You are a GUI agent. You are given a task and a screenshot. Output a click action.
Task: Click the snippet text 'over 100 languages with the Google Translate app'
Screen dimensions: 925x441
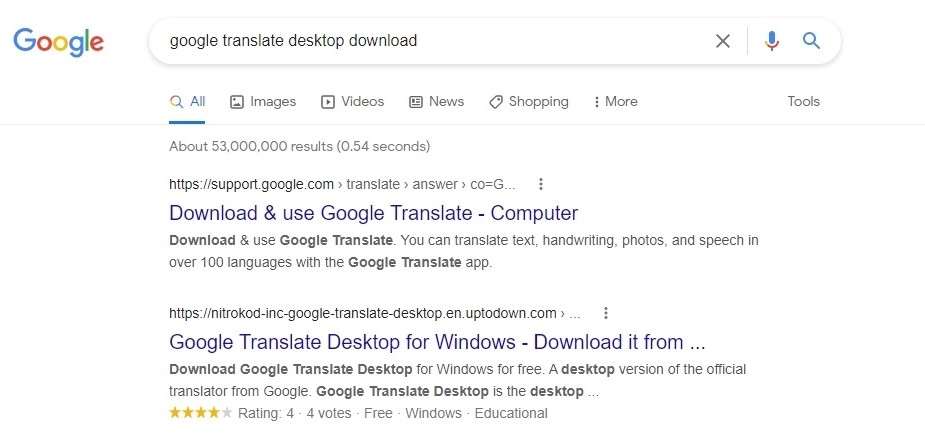pyautogui.click(x=330, y=262)
